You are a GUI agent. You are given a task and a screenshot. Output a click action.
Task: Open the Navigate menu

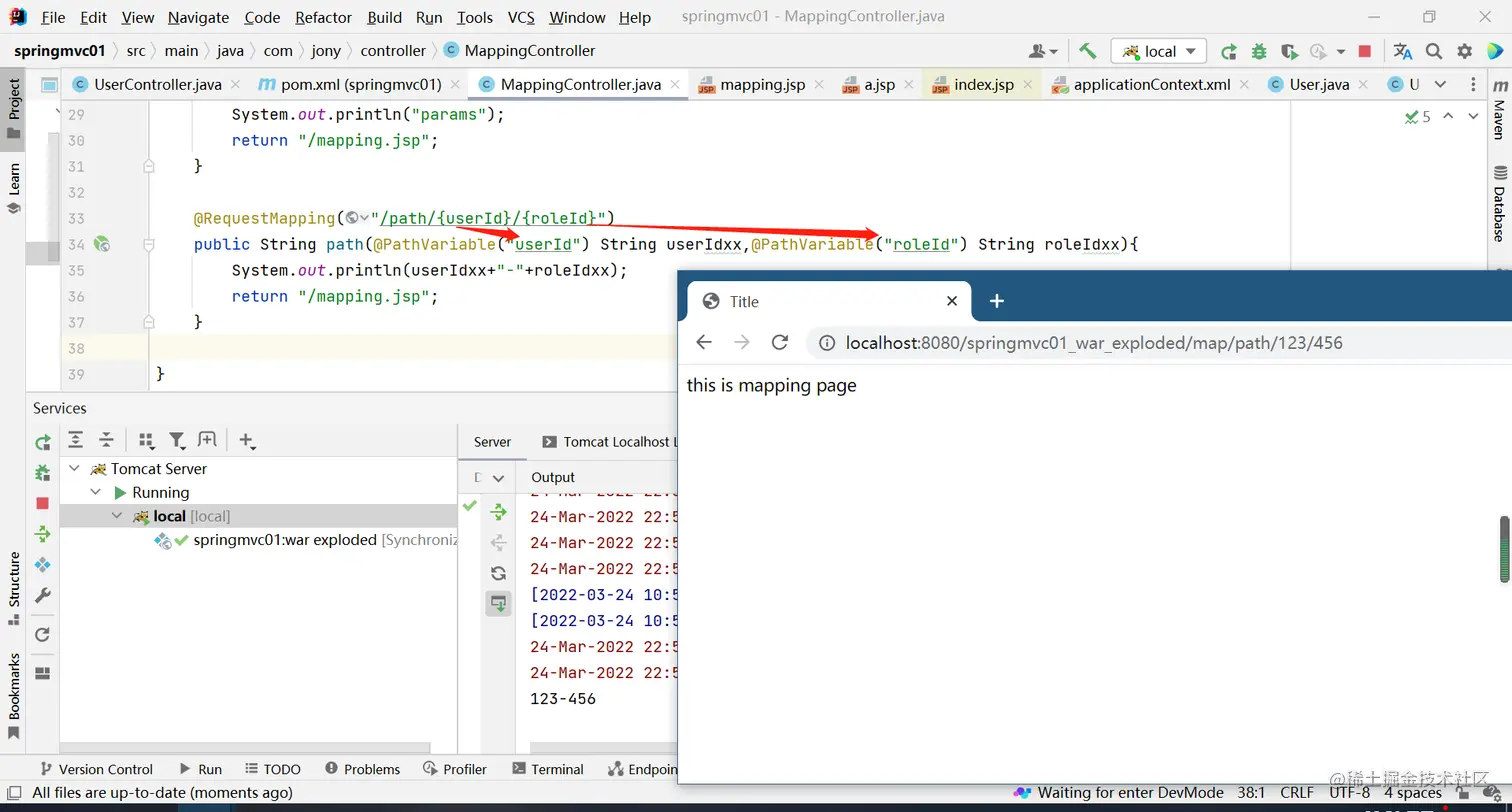point(198,17)
